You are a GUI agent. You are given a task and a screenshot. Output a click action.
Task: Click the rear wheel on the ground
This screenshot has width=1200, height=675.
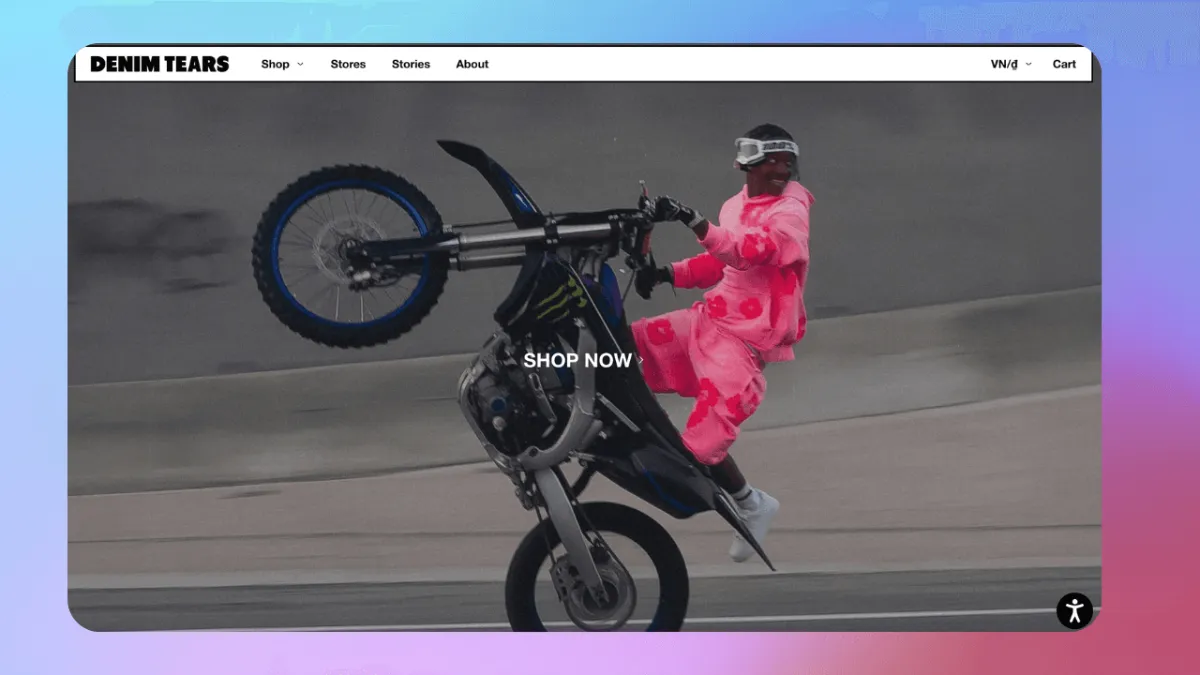pos(596,575)
